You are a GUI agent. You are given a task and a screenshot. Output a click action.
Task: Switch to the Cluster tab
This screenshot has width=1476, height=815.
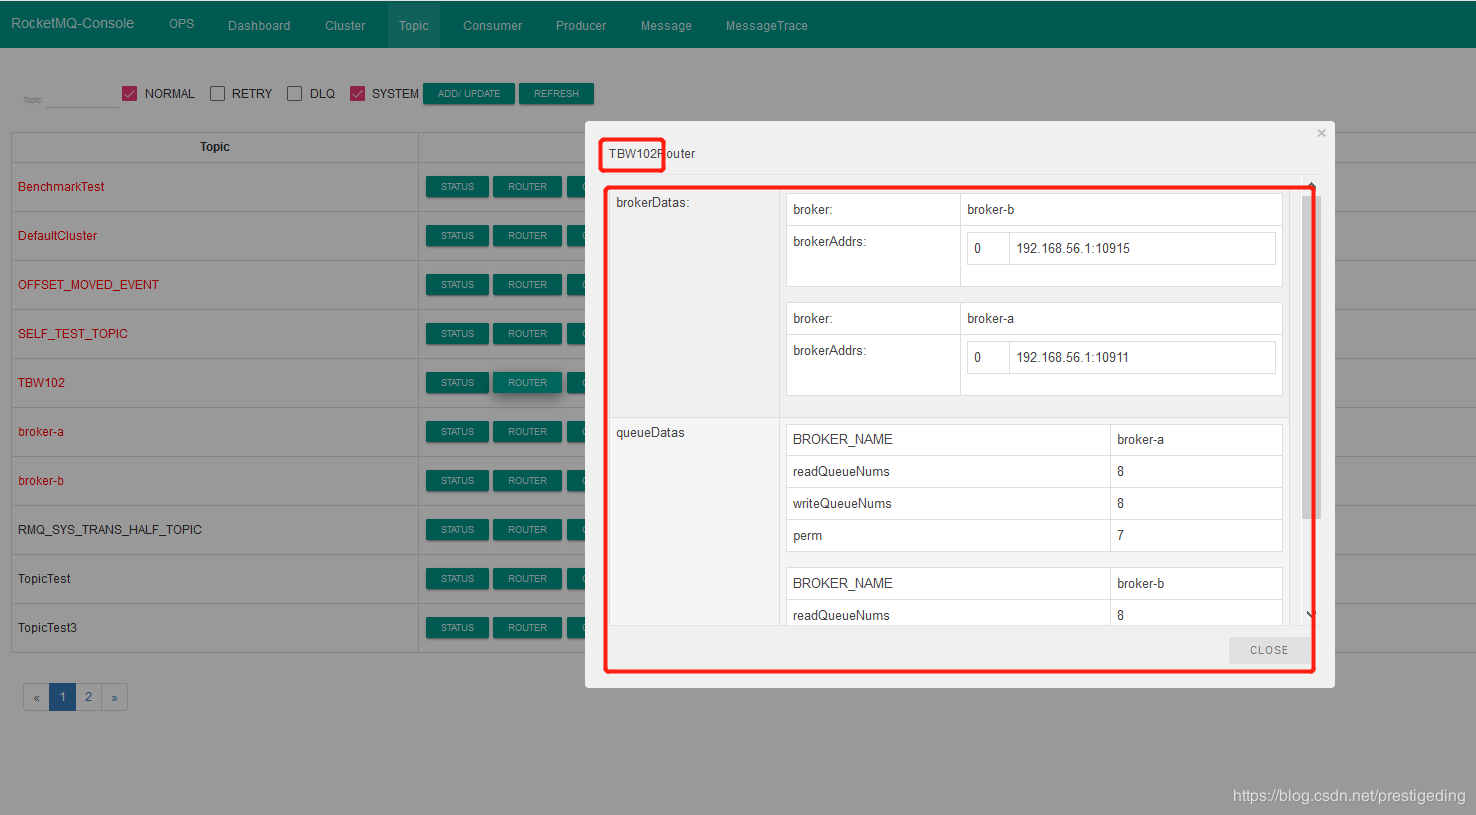tap(345, 25)
